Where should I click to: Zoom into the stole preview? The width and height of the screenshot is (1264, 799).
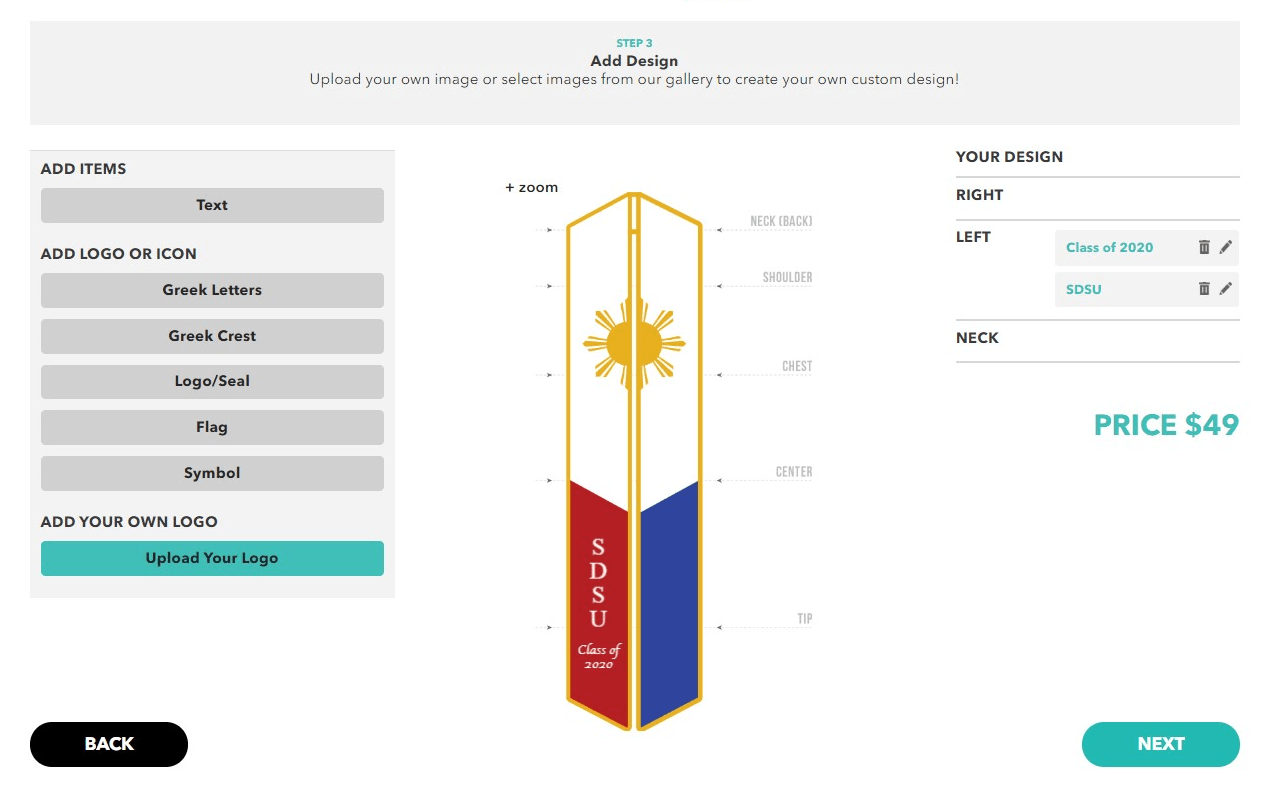(x=532, y=187)
